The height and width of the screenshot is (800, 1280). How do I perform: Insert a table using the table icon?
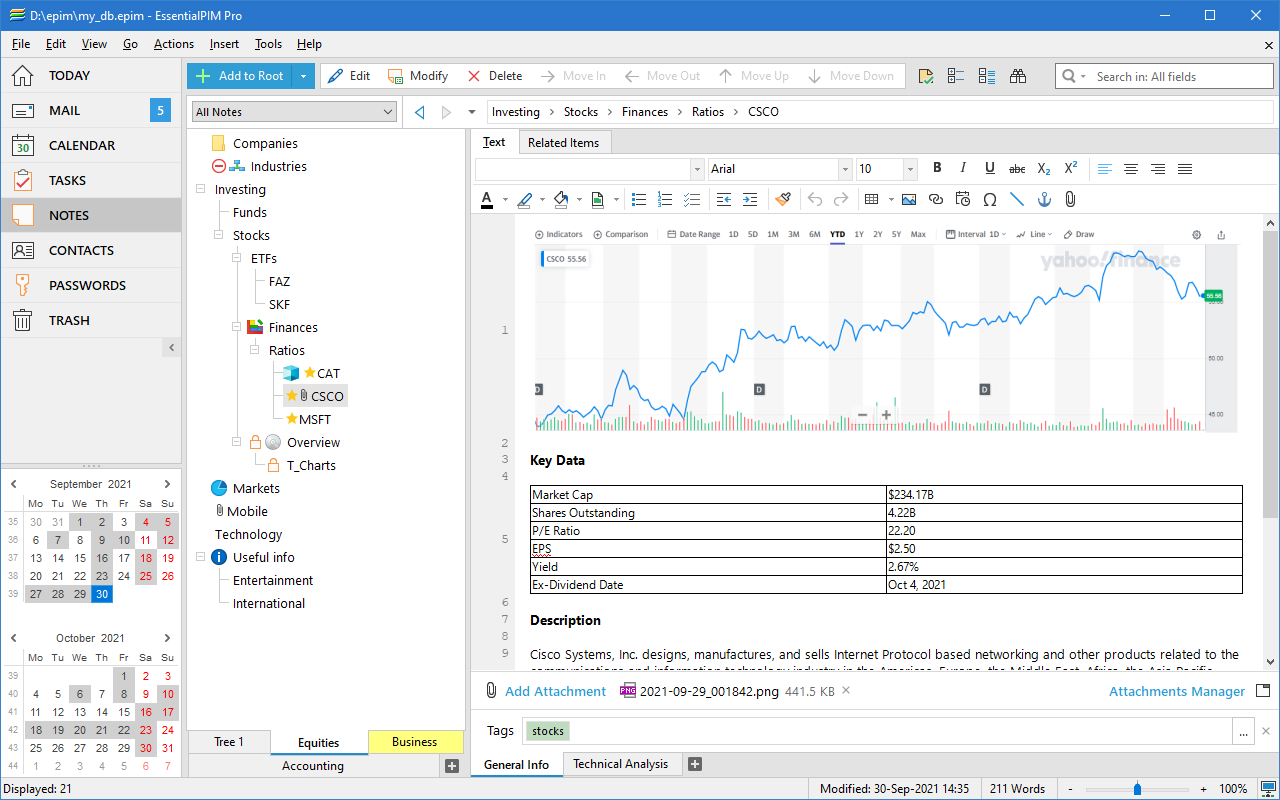[871, 199]
